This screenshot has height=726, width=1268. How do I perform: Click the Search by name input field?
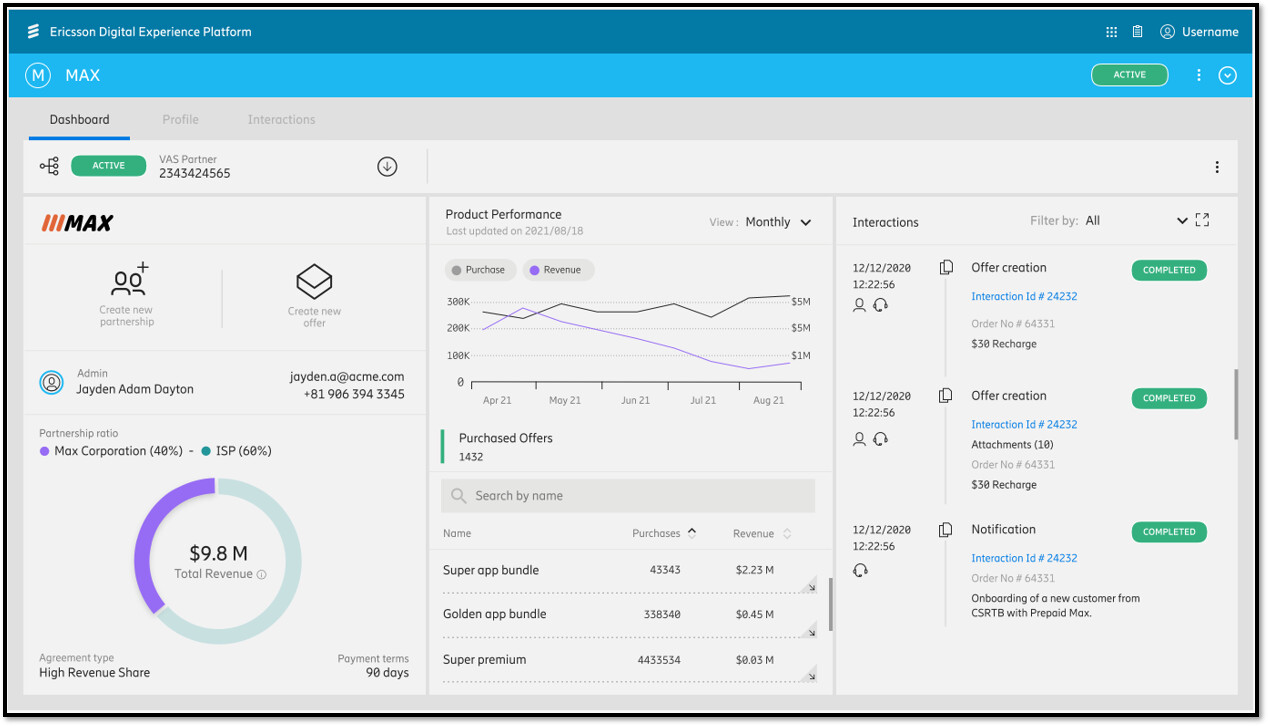coord(628,495)
